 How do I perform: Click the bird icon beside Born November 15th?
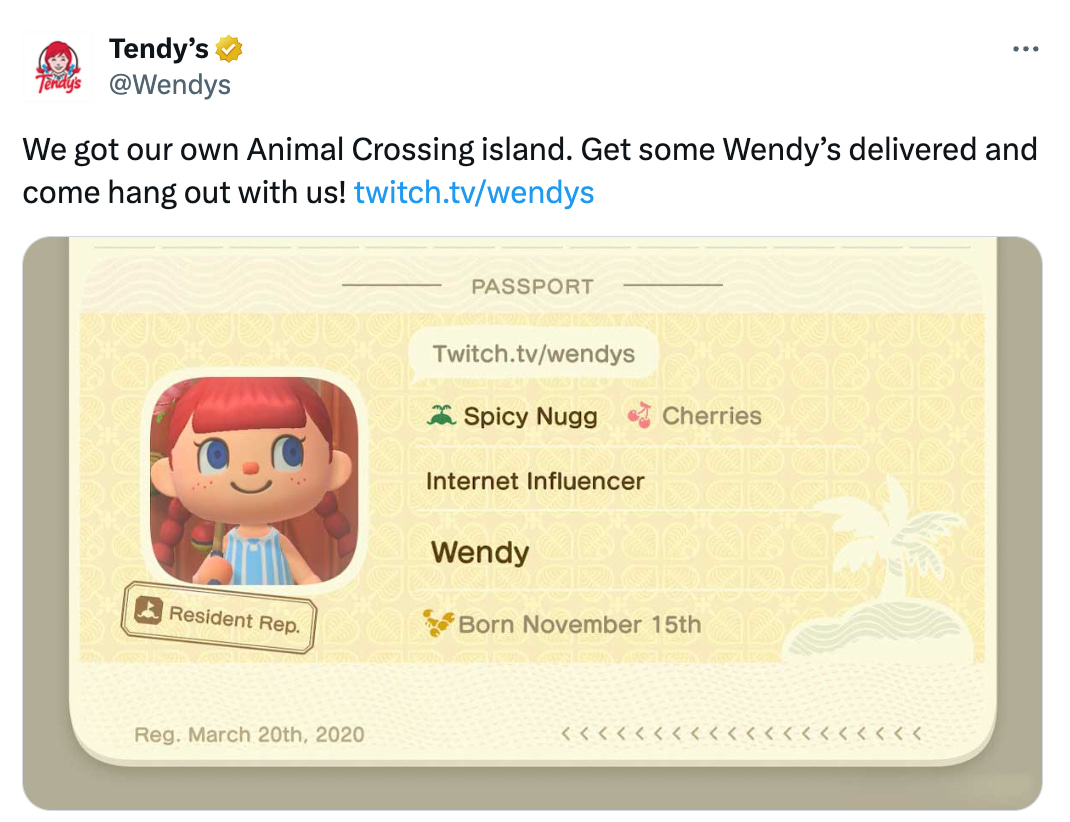pyautogui.click(x=442, y=622)
